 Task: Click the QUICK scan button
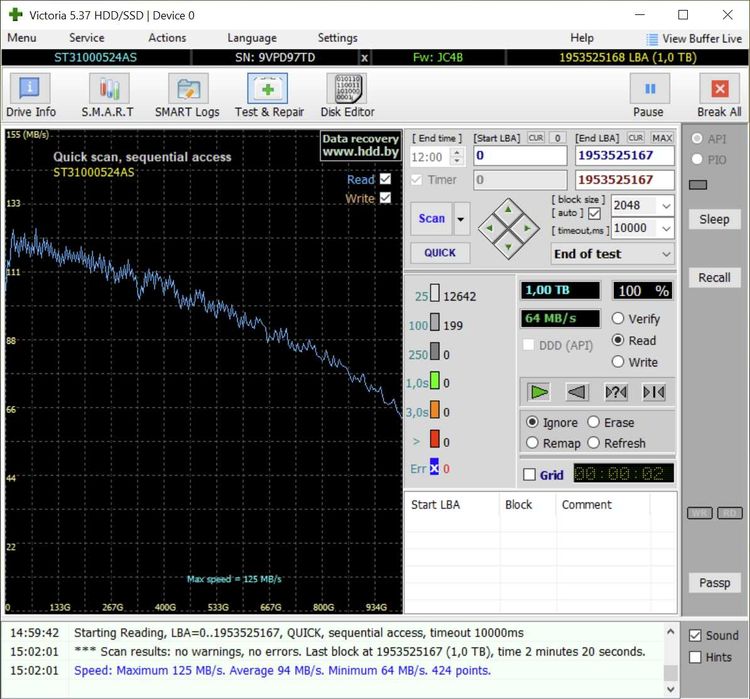(x=439, y=253)
